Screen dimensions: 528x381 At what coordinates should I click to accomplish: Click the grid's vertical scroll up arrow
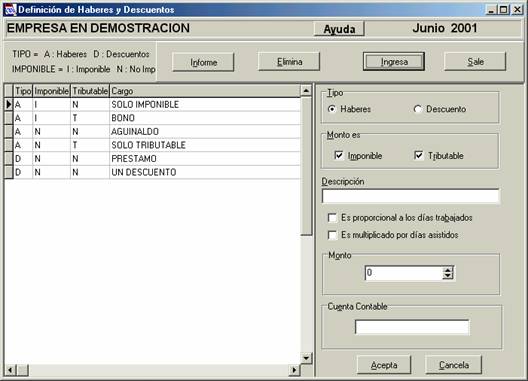[306, 91]
